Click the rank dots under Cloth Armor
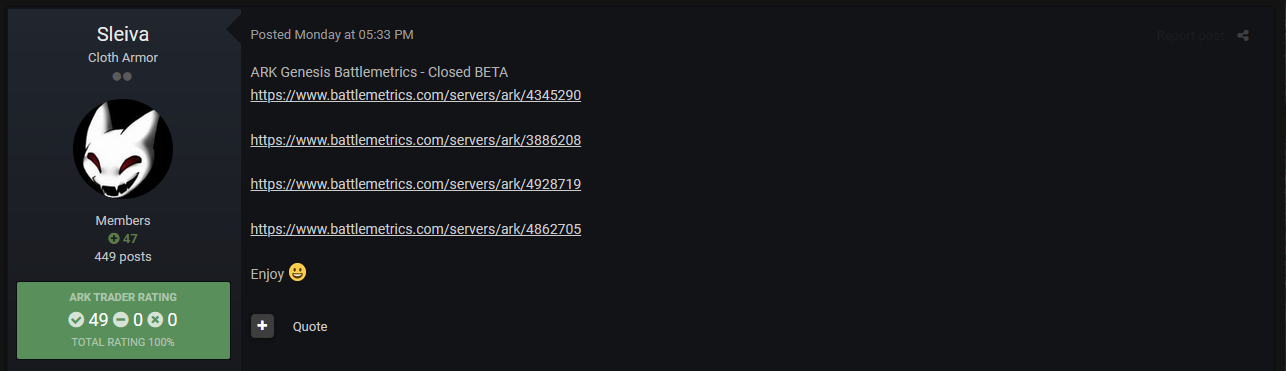1286x371 pixels. click(122, 76)
